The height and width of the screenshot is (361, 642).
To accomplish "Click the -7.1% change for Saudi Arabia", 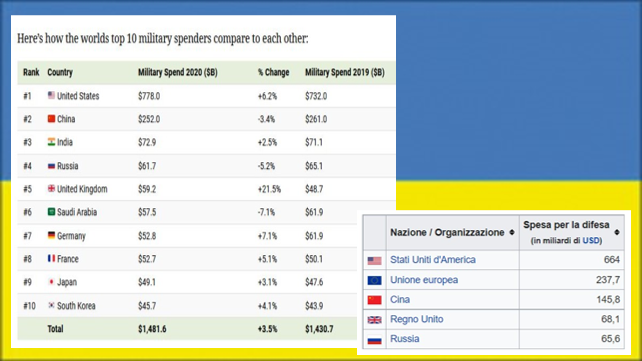I will [x=266, y=213].
